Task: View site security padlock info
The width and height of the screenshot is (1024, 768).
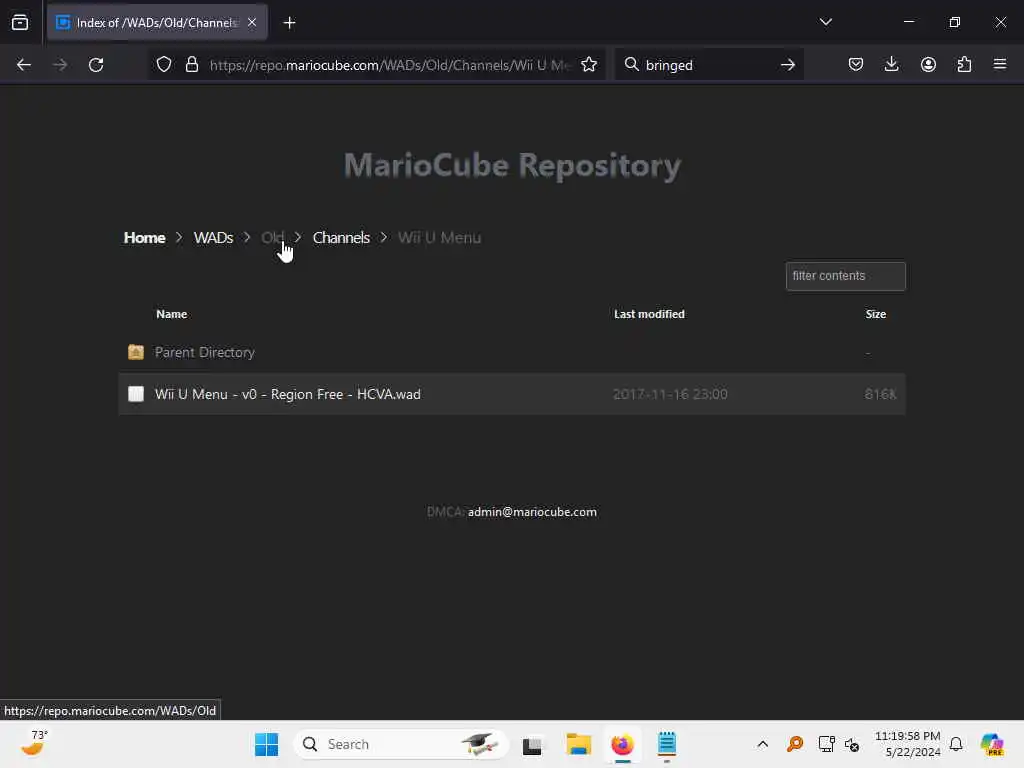Action: click(191, 65)
